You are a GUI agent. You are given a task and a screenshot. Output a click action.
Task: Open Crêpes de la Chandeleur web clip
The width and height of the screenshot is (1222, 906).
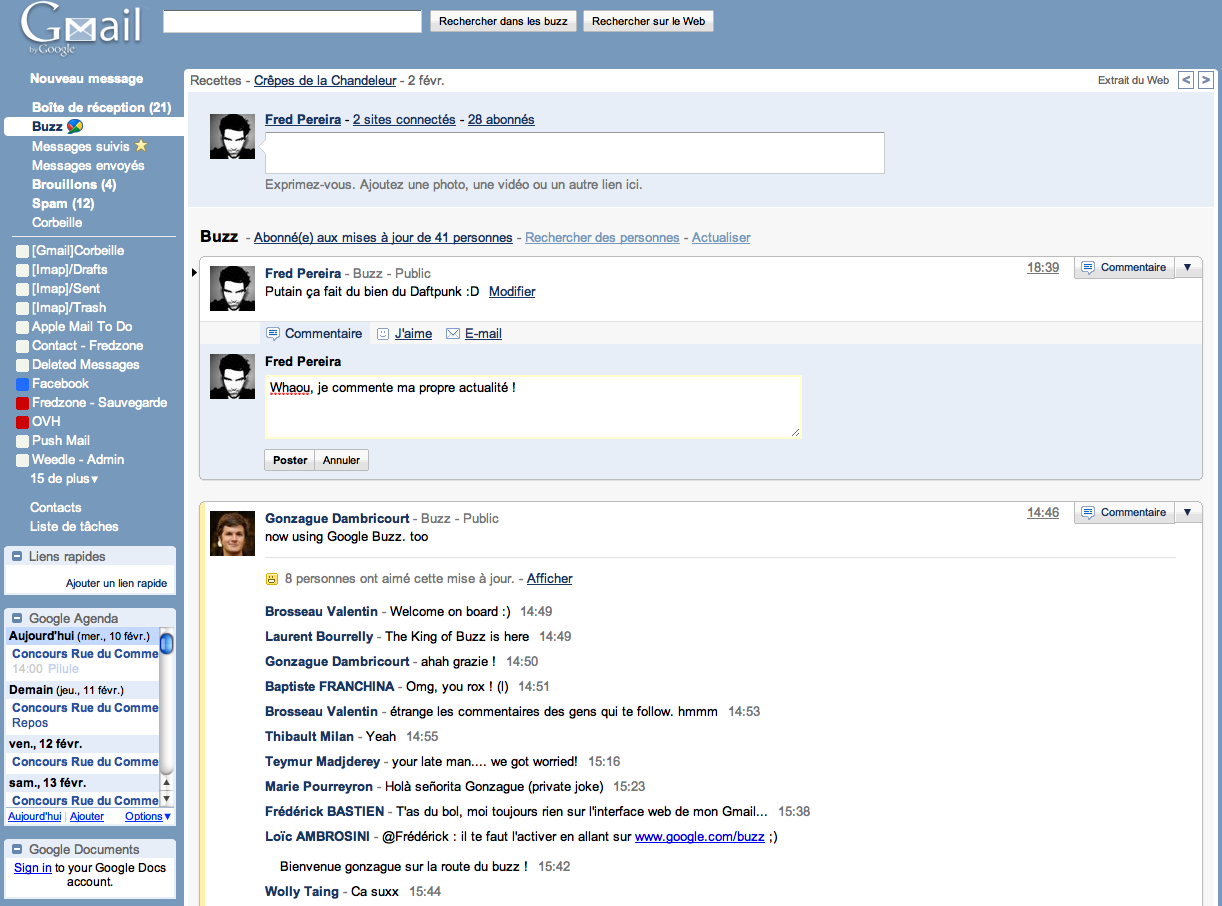click(x=325, y=80)
